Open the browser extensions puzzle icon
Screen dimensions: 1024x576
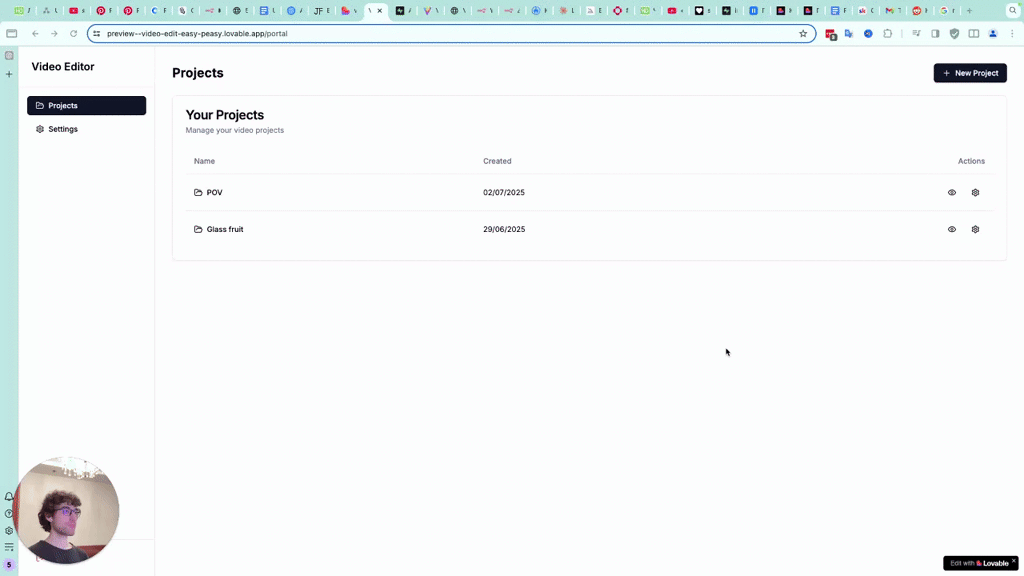click(887, 33)
